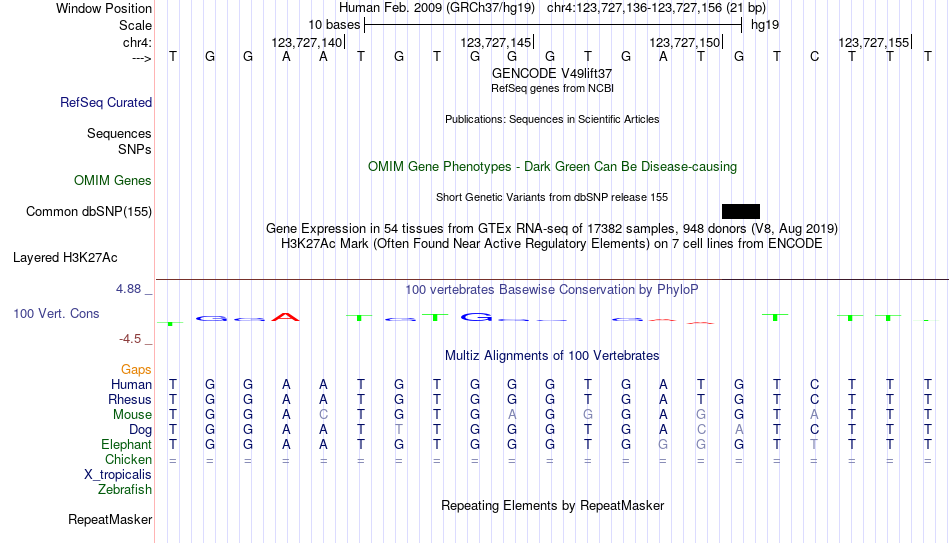Image resolution: width=950 pixels, height=543 pixels.
Task: Select the Human species row label
Action: 131,384
